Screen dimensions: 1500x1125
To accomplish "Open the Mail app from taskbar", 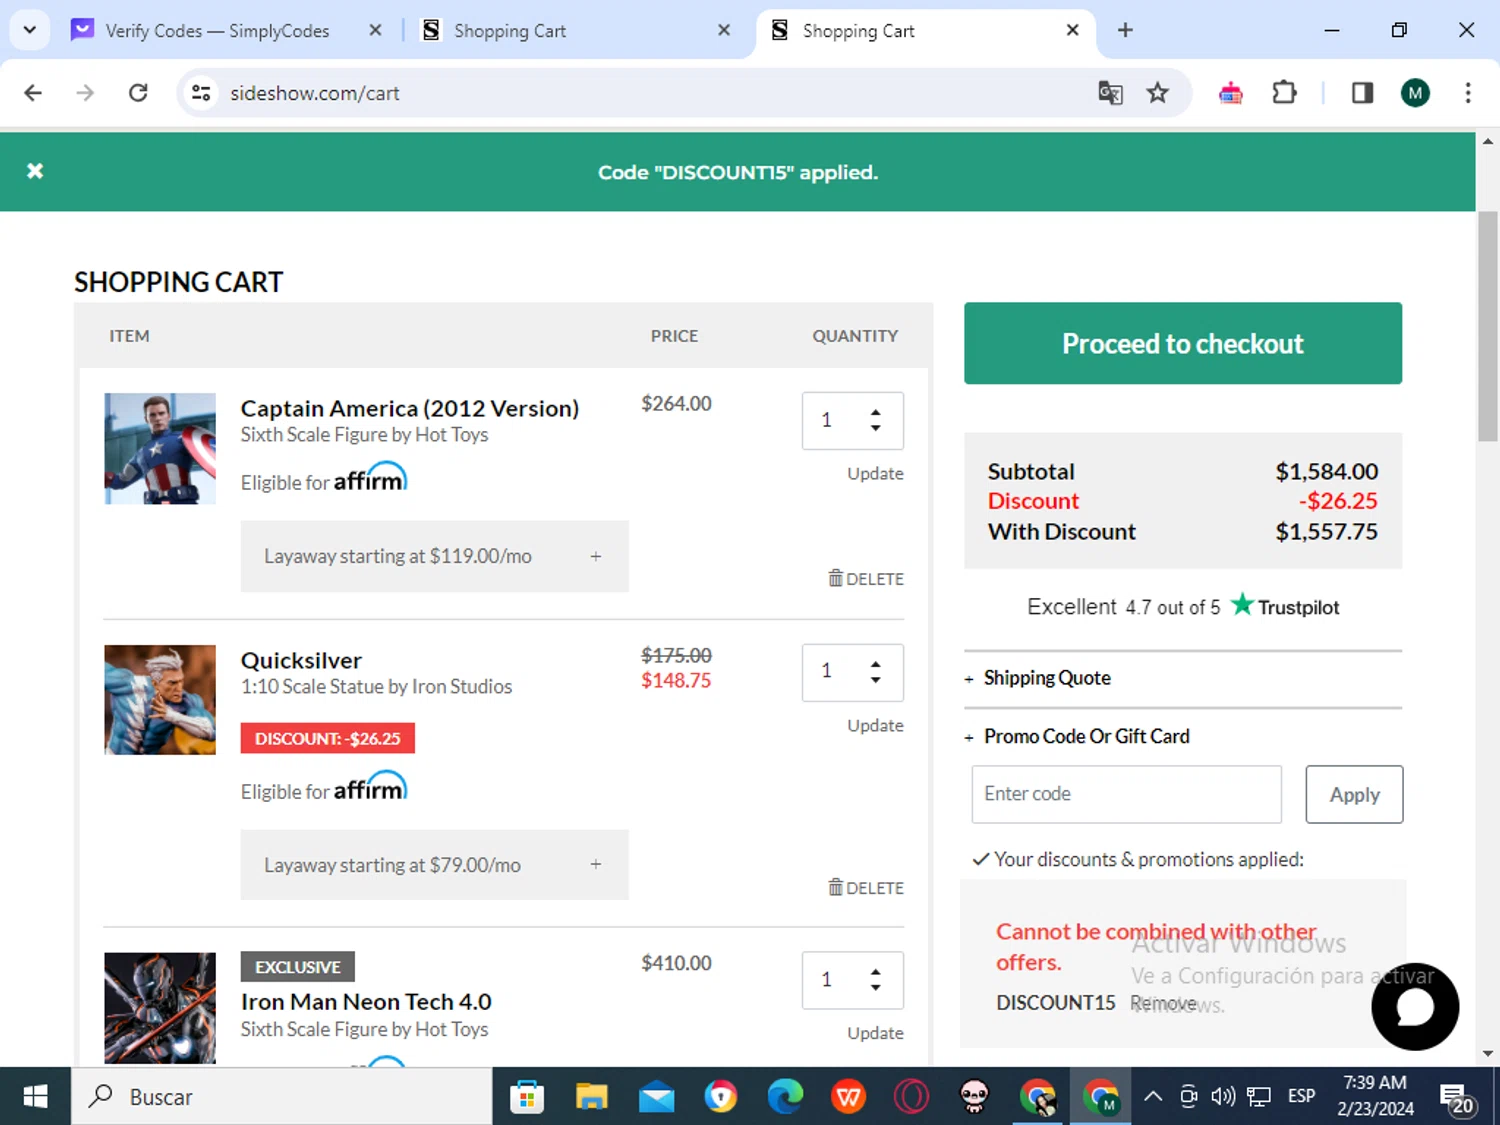I will click(657, 1097).
